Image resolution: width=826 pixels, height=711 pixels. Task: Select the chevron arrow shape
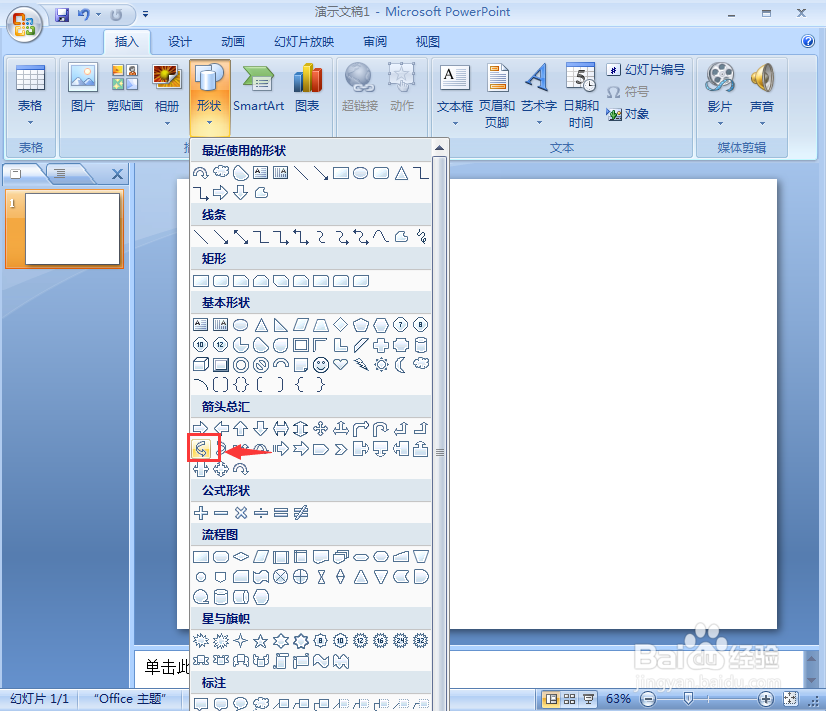(341, 449)
